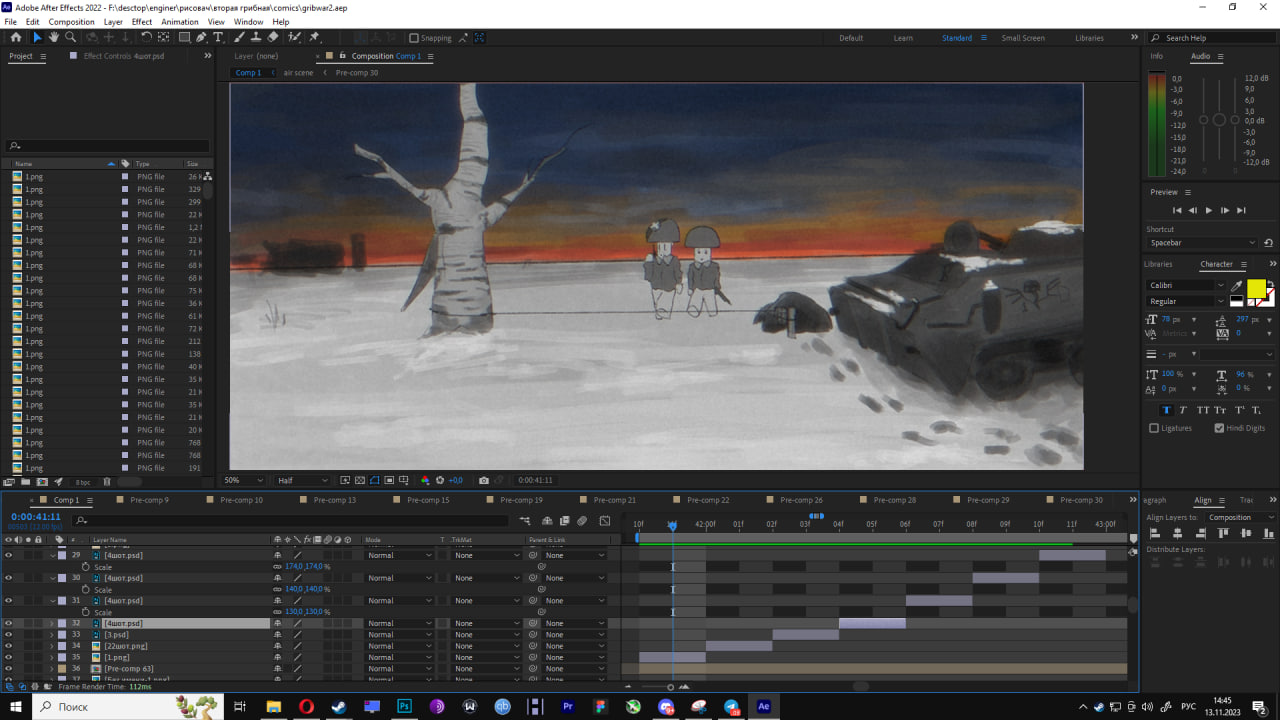Click the Faux Bold button in Character panel
The image size is (1280, 720).
tap(1166, 410)
